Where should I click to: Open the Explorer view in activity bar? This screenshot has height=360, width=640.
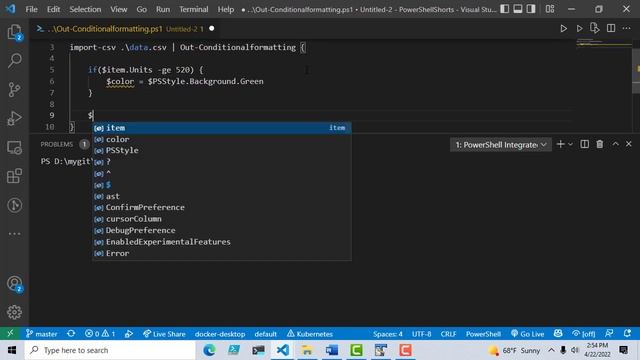pos(14,32)
